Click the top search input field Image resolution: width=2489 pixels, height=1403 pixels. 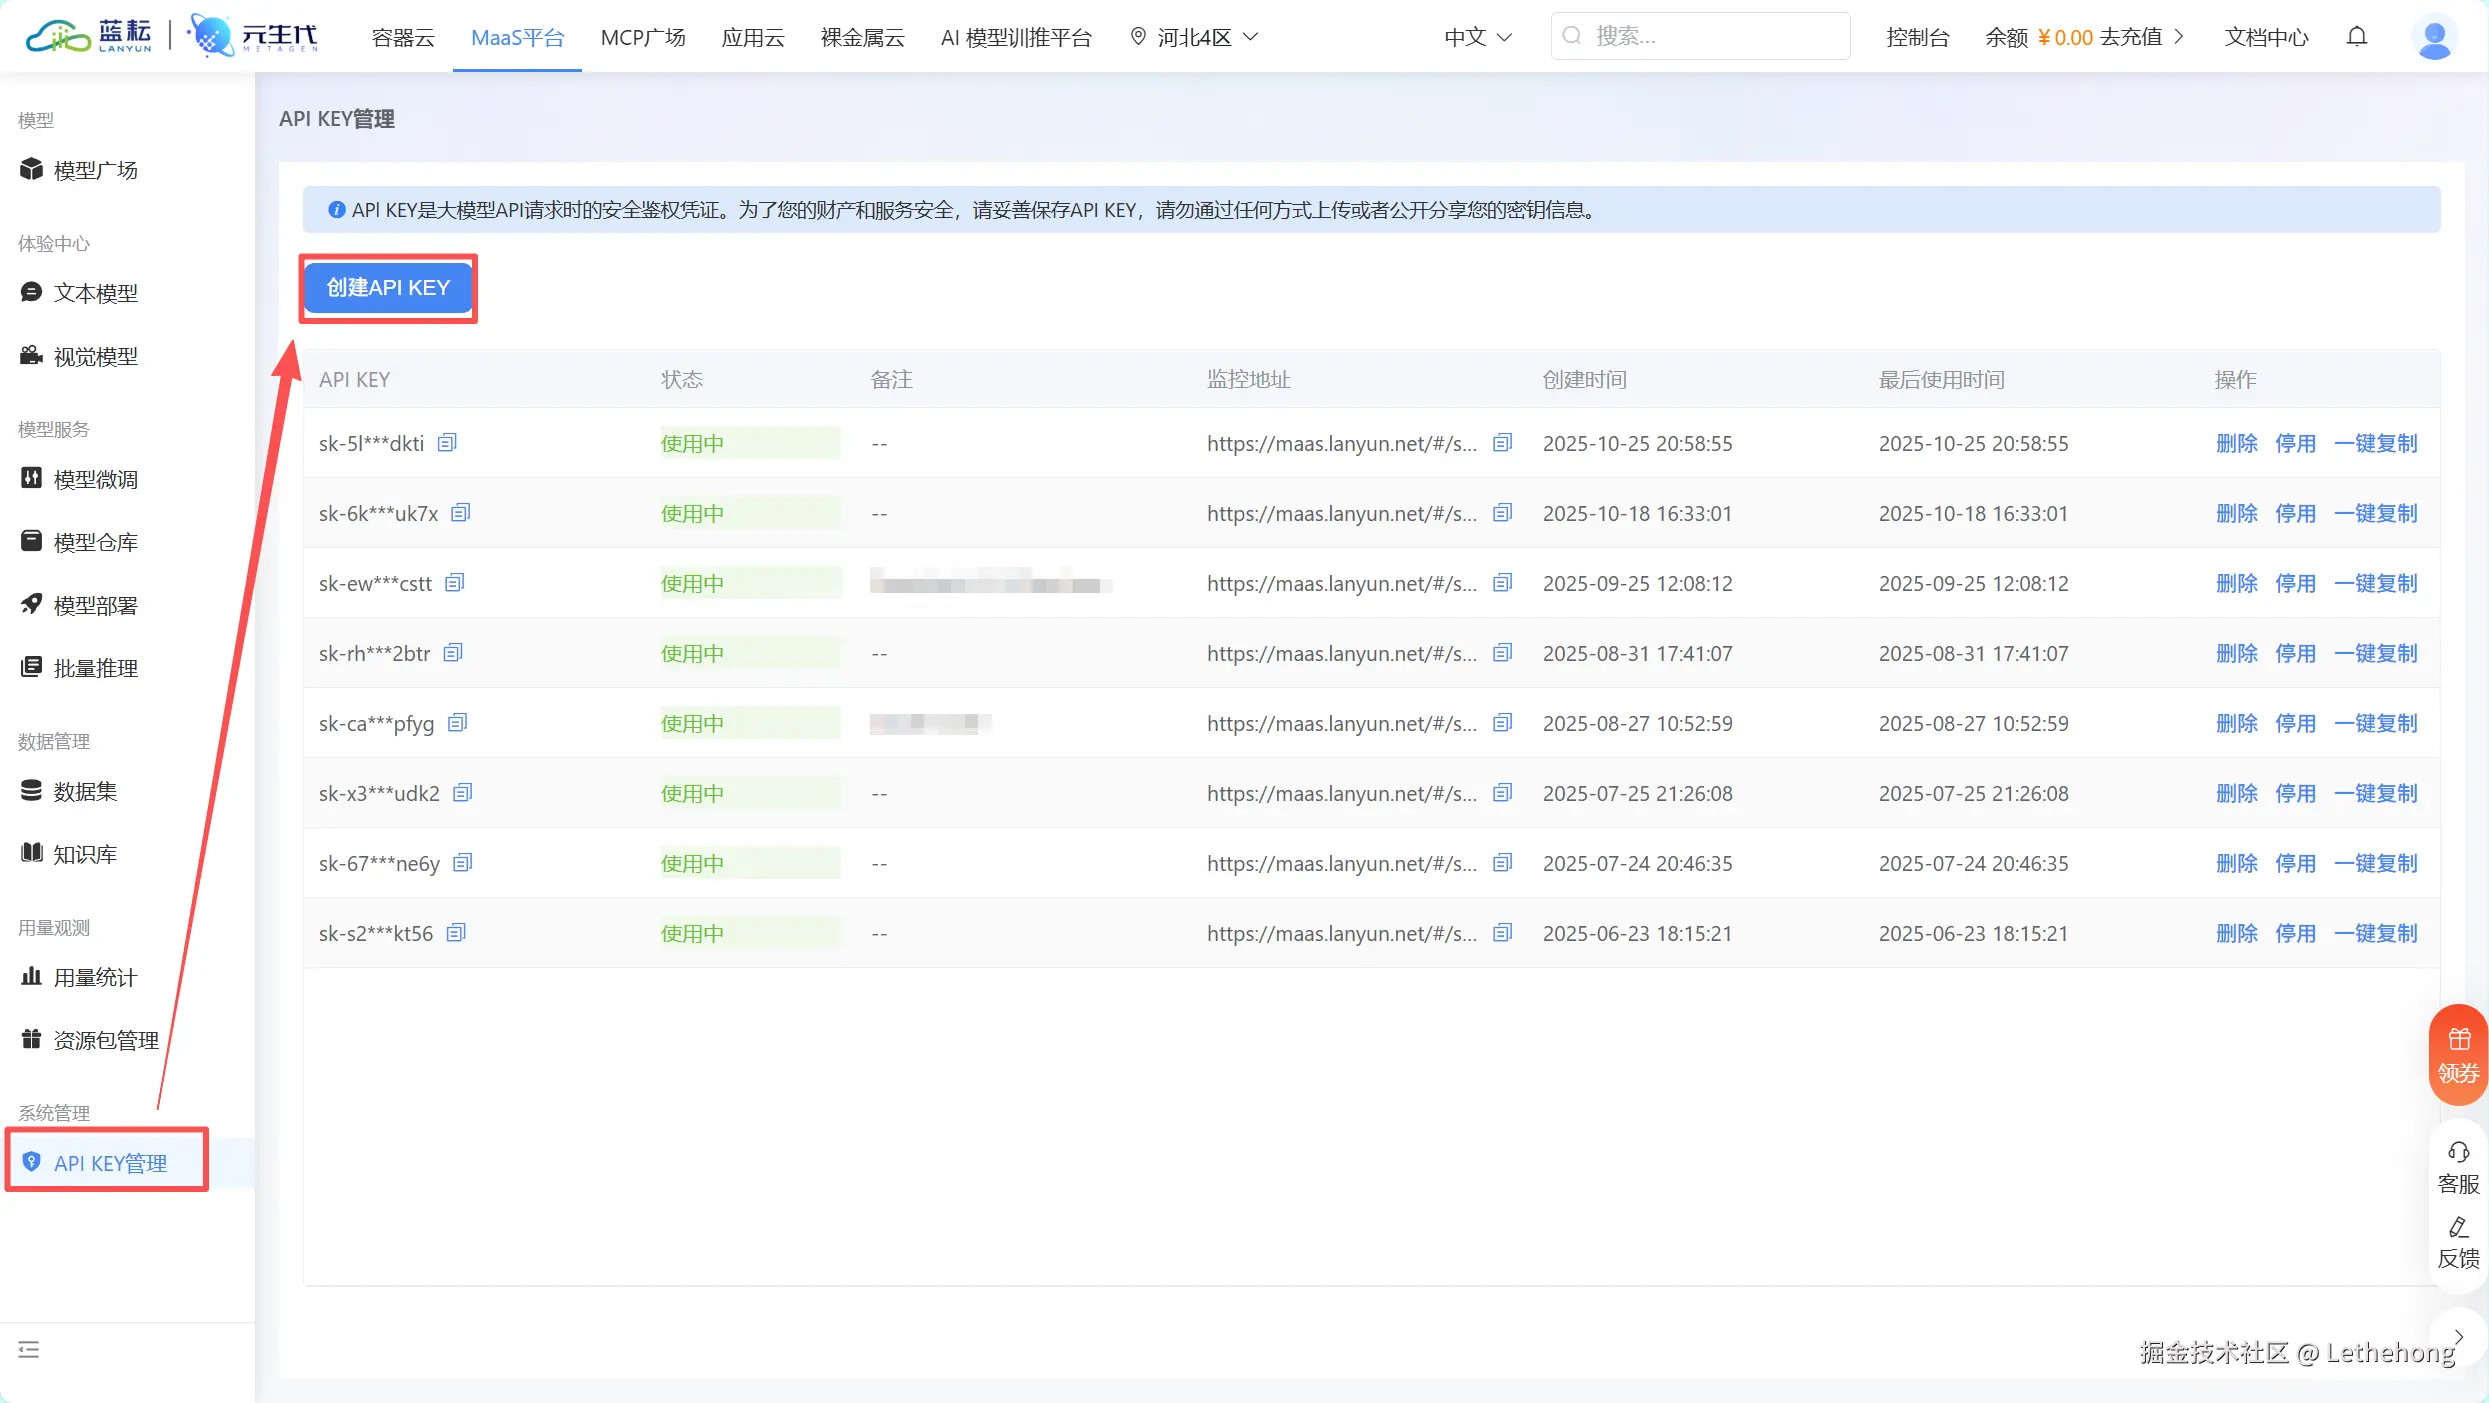(x=1700, y=36)
